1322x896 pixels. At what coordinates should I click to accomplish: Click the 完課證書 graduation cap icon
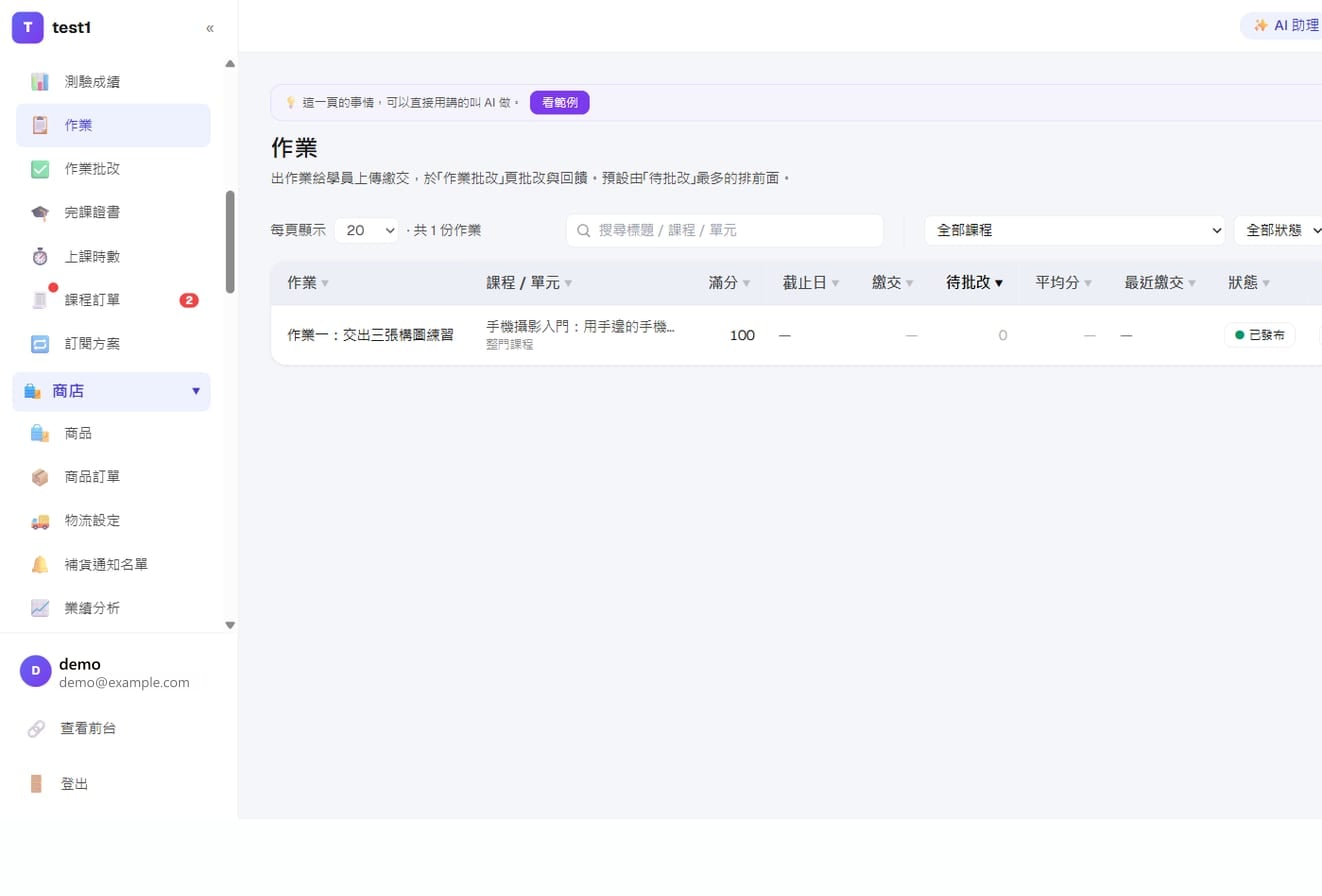pyautogui.click(x=40, y=213)
